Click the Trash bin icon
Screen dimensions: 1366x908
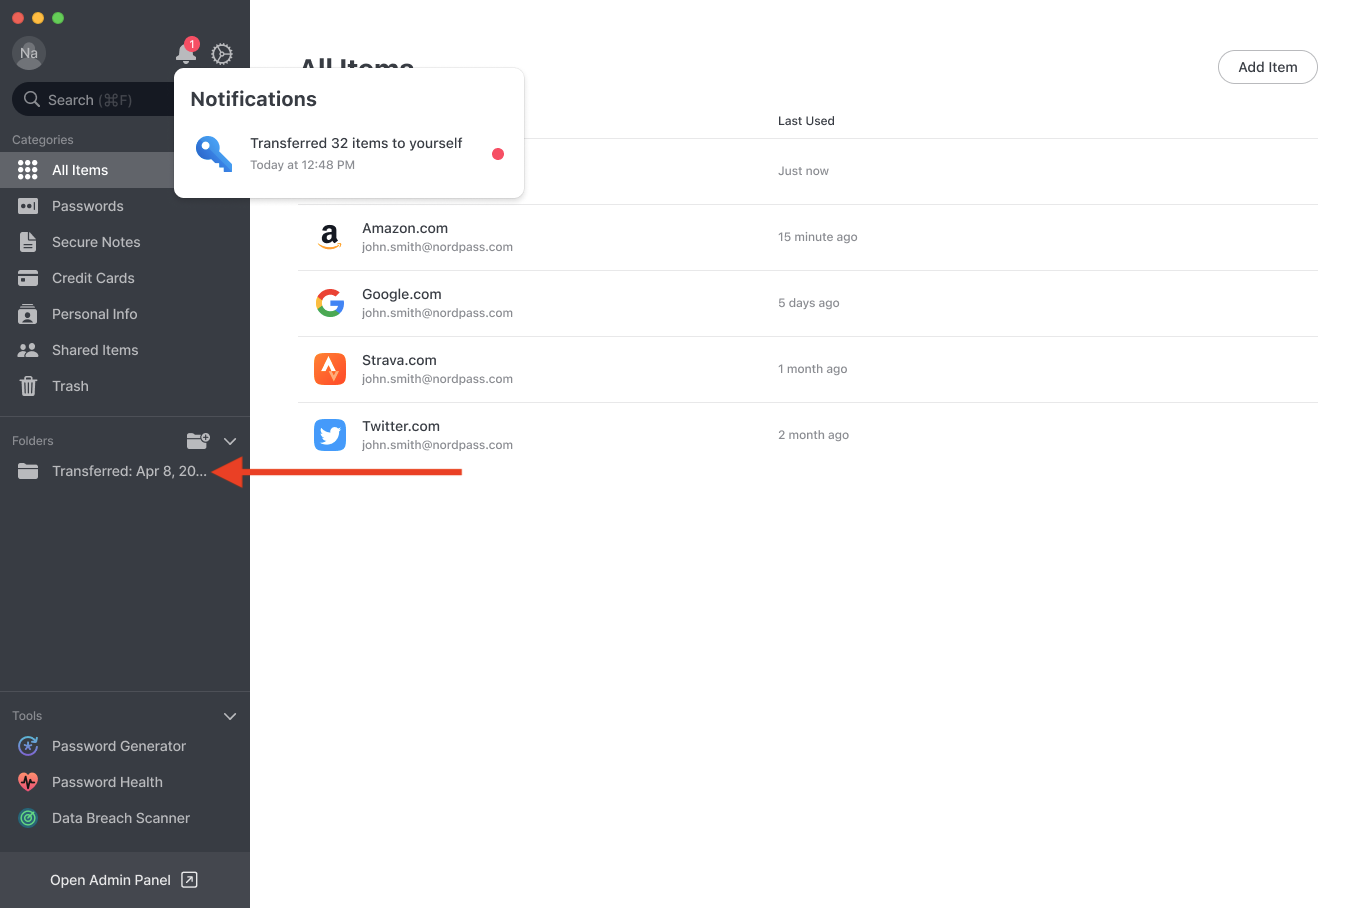(x=28, y=386)
